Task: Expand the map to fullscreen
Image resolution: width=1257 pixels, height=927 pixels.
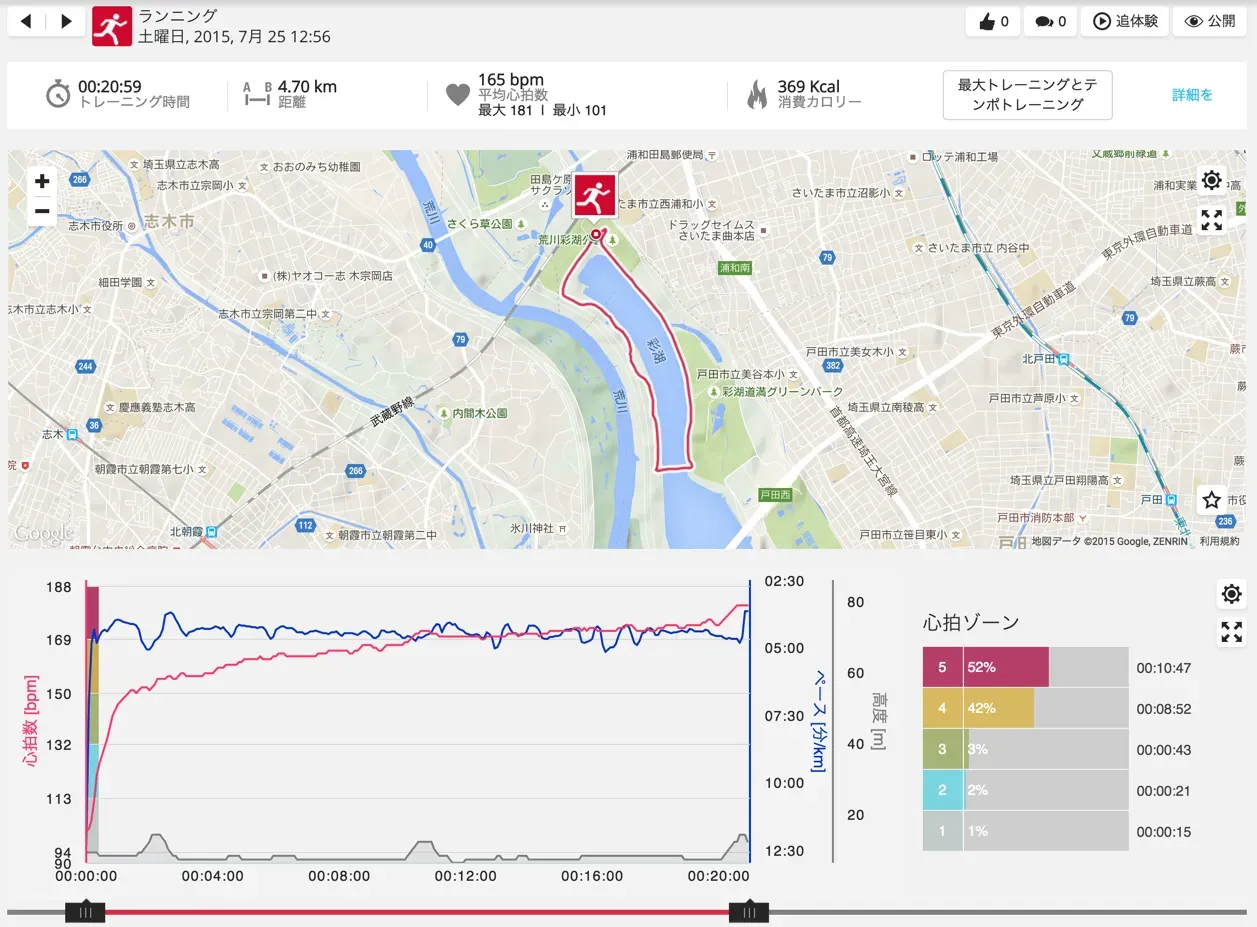Action: (1211, 220)
